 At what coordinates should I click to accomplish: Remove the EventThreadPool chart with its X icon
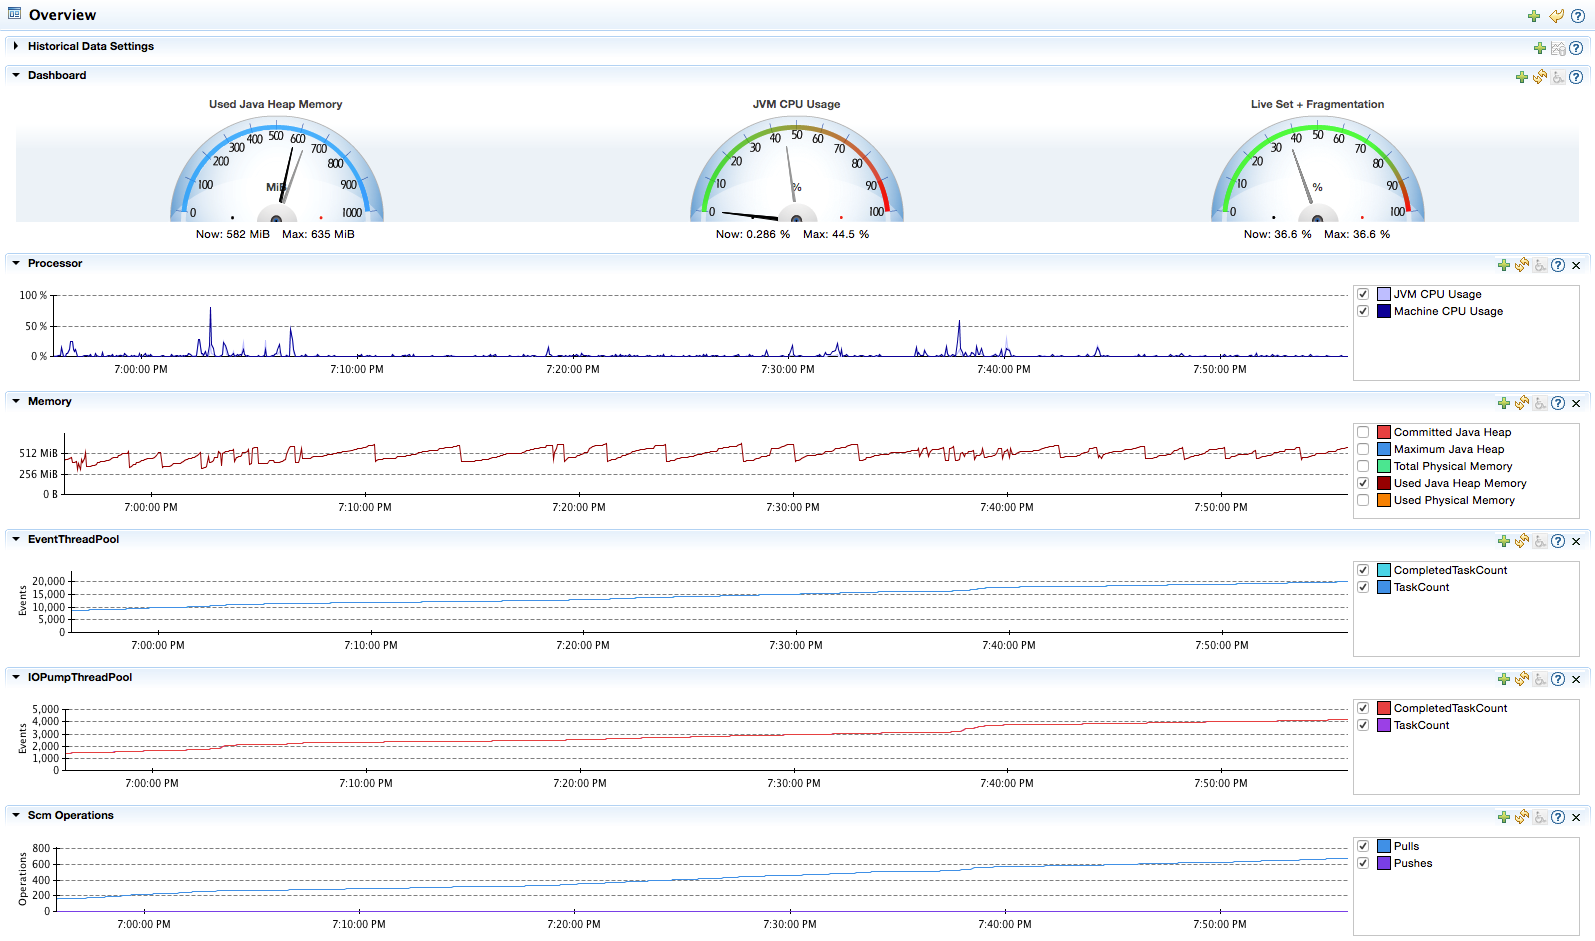click(x=1576, y=542)
